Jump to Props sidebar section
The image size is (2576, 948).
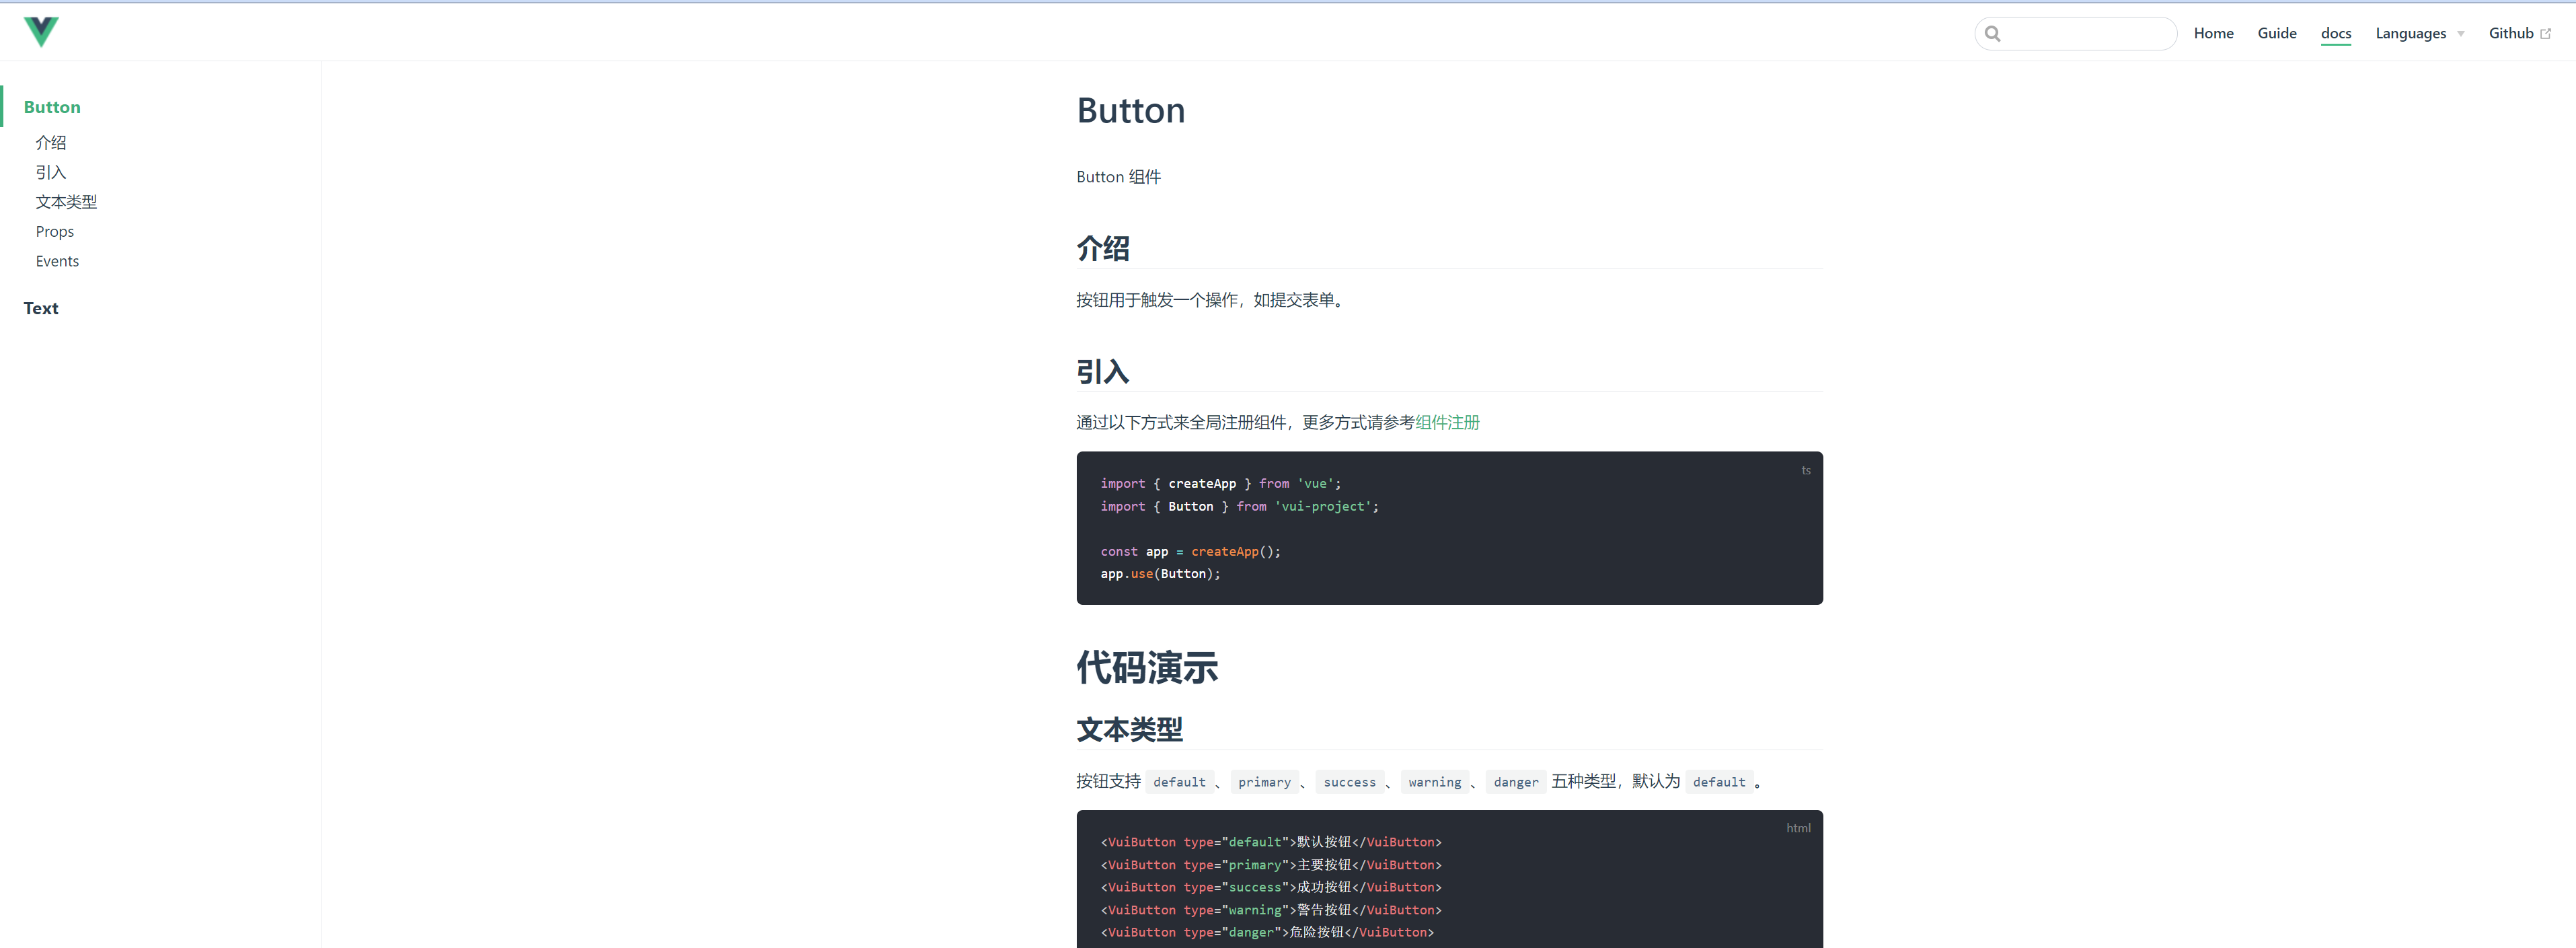55,231
